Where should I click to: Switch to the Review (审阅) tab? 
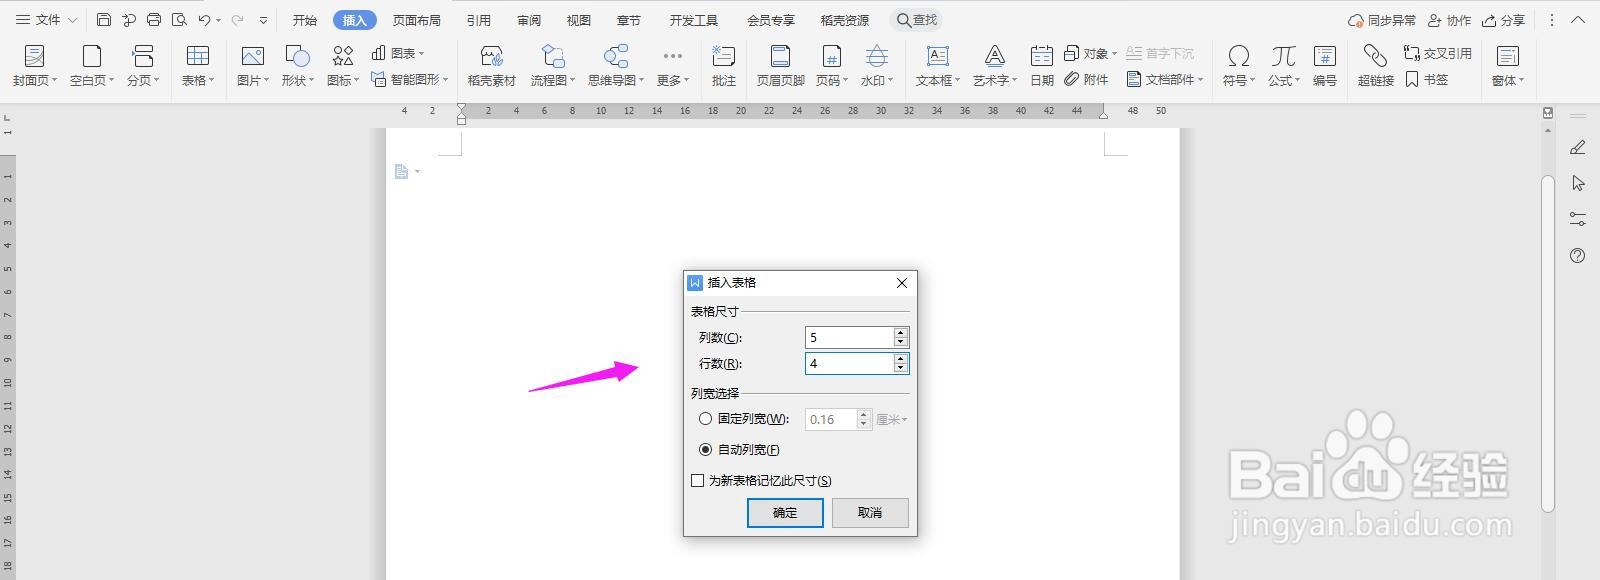pyautogui.click(x=529, y=20)
